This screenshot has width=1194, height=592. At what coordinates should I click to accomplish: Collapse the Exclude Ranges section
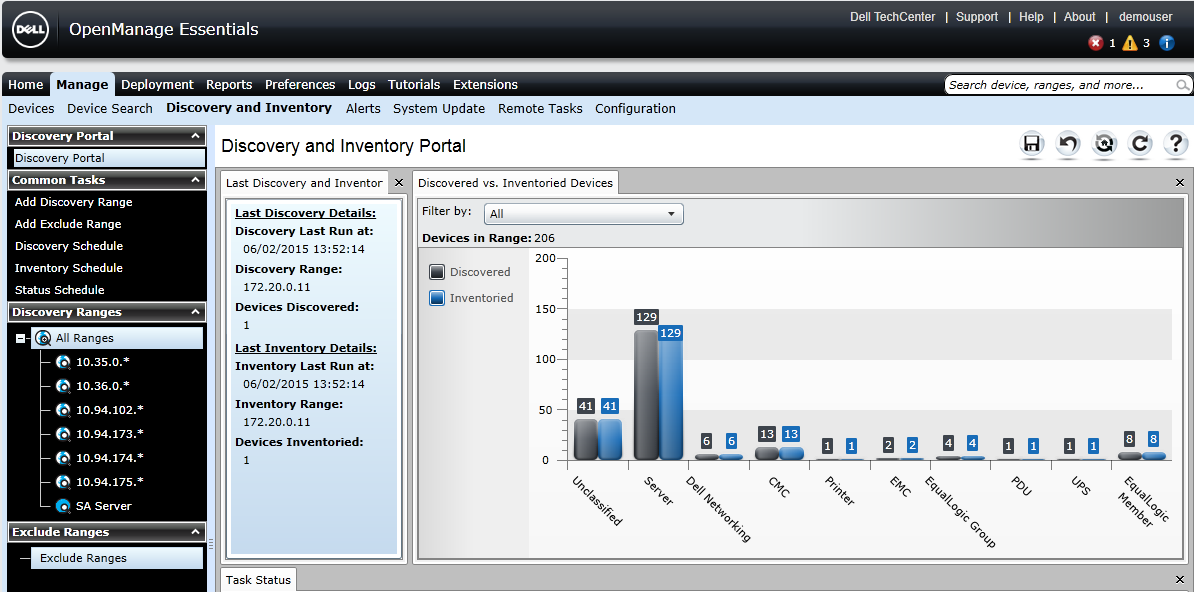pyautogui.click(x=196, y=533)
